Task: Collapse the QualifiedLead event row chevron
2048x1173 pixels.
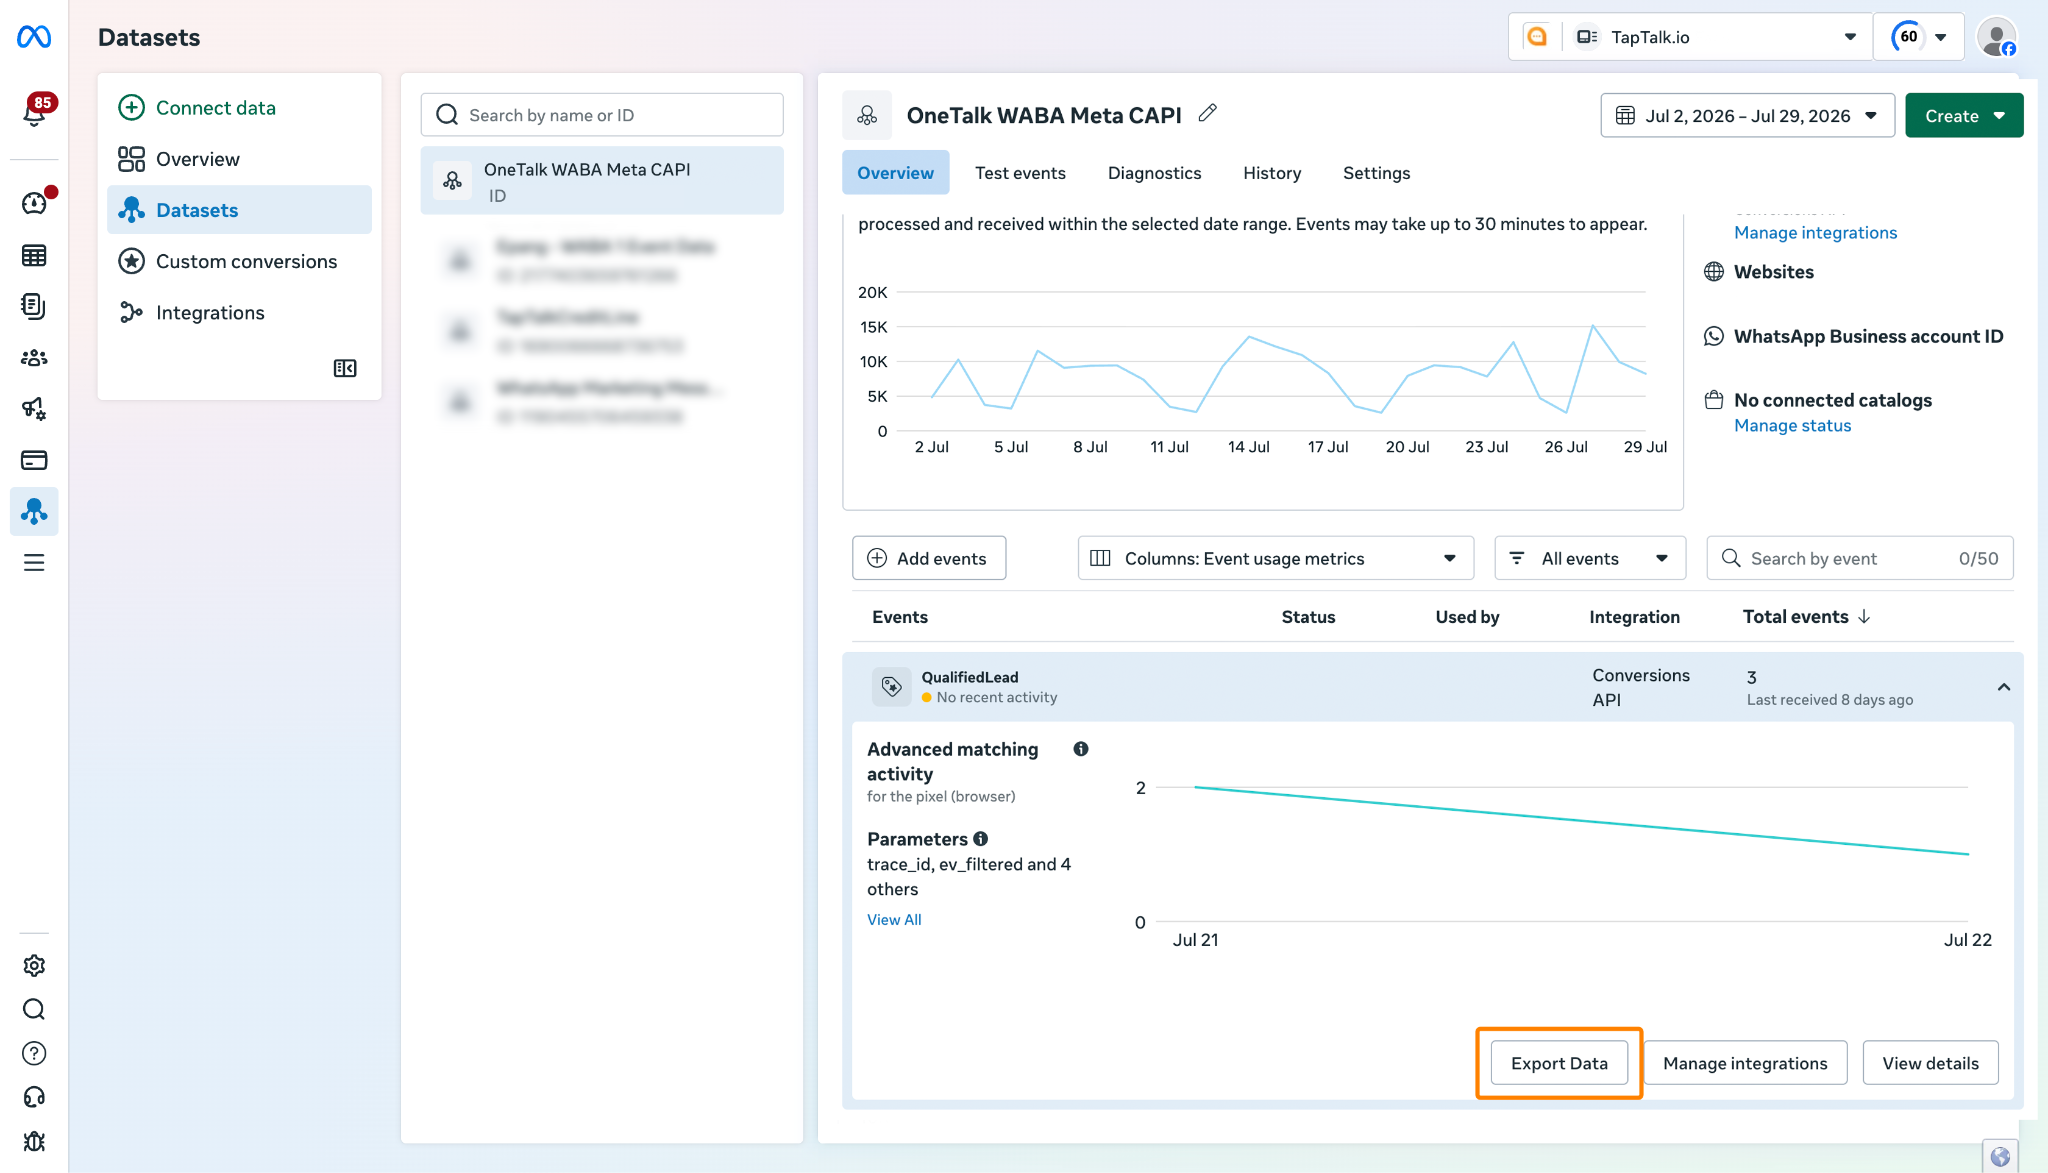Action: (x=2004, y=687)
